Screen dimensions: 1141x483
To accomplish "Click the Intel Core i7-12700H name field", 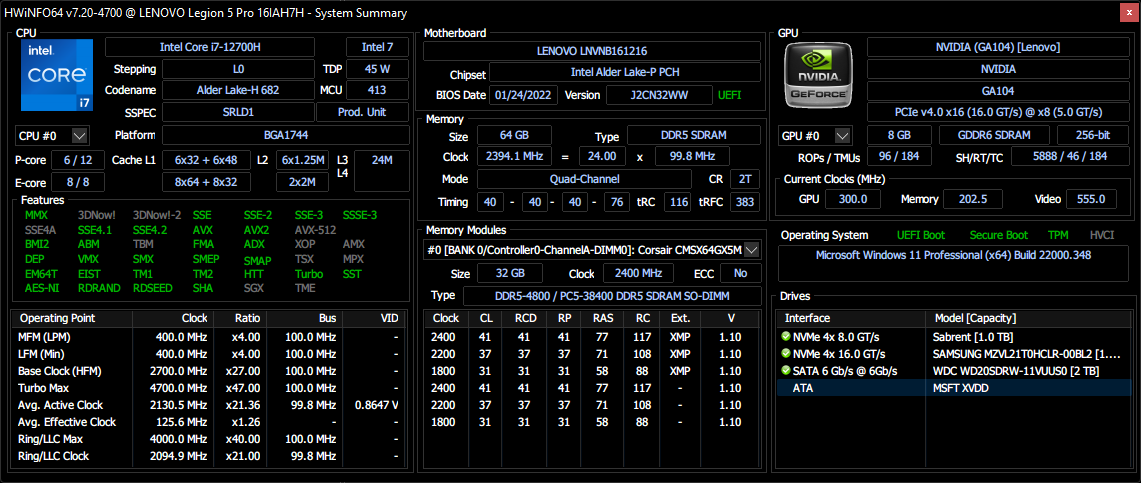I will click(210, 47).
